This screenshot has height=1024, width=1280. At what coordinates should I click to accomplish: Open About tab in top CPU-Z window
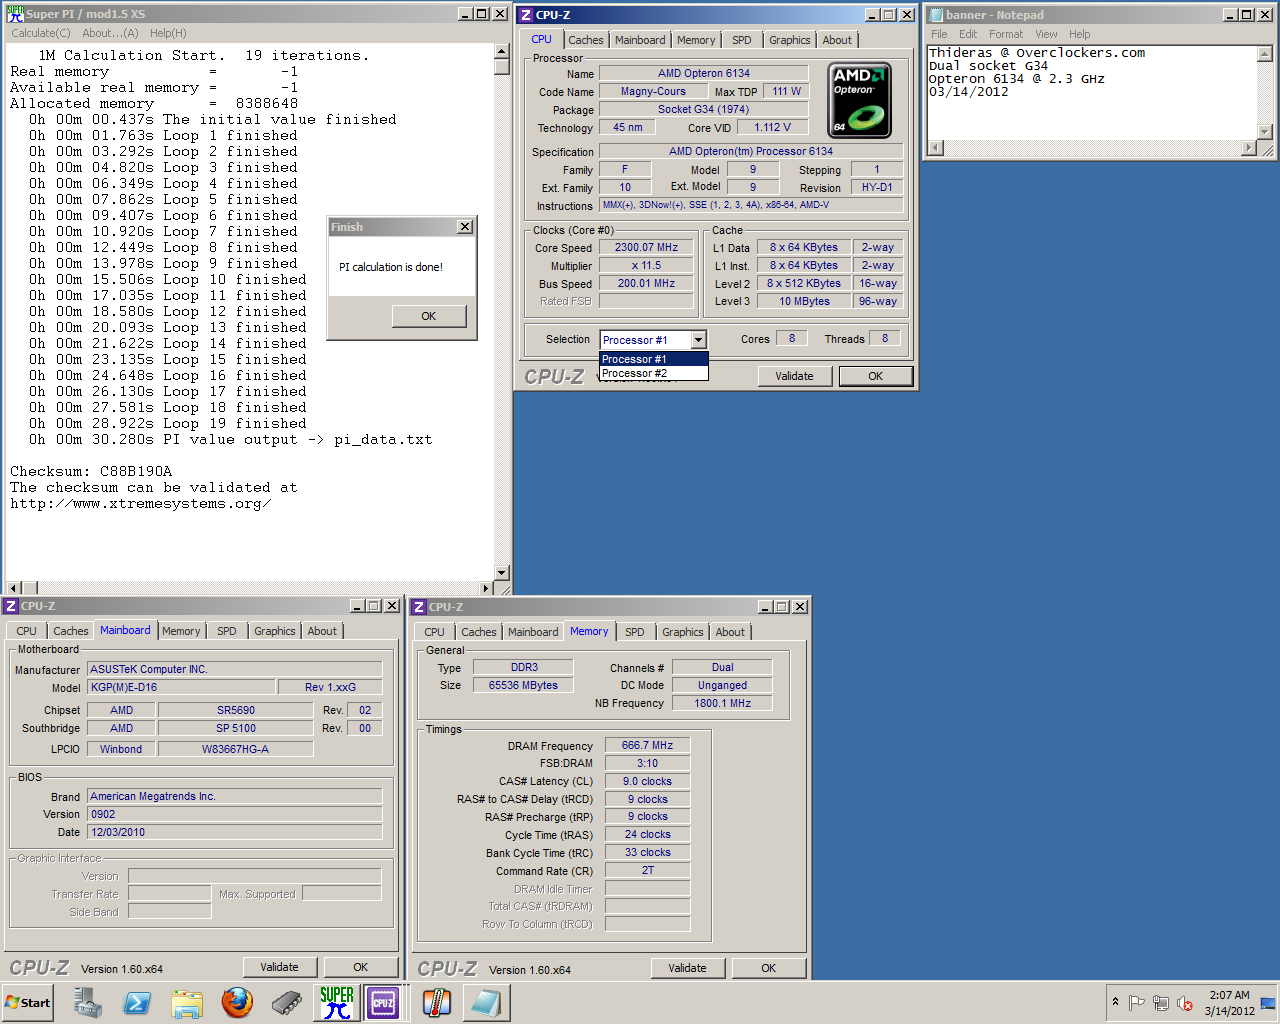click(837, 40)
